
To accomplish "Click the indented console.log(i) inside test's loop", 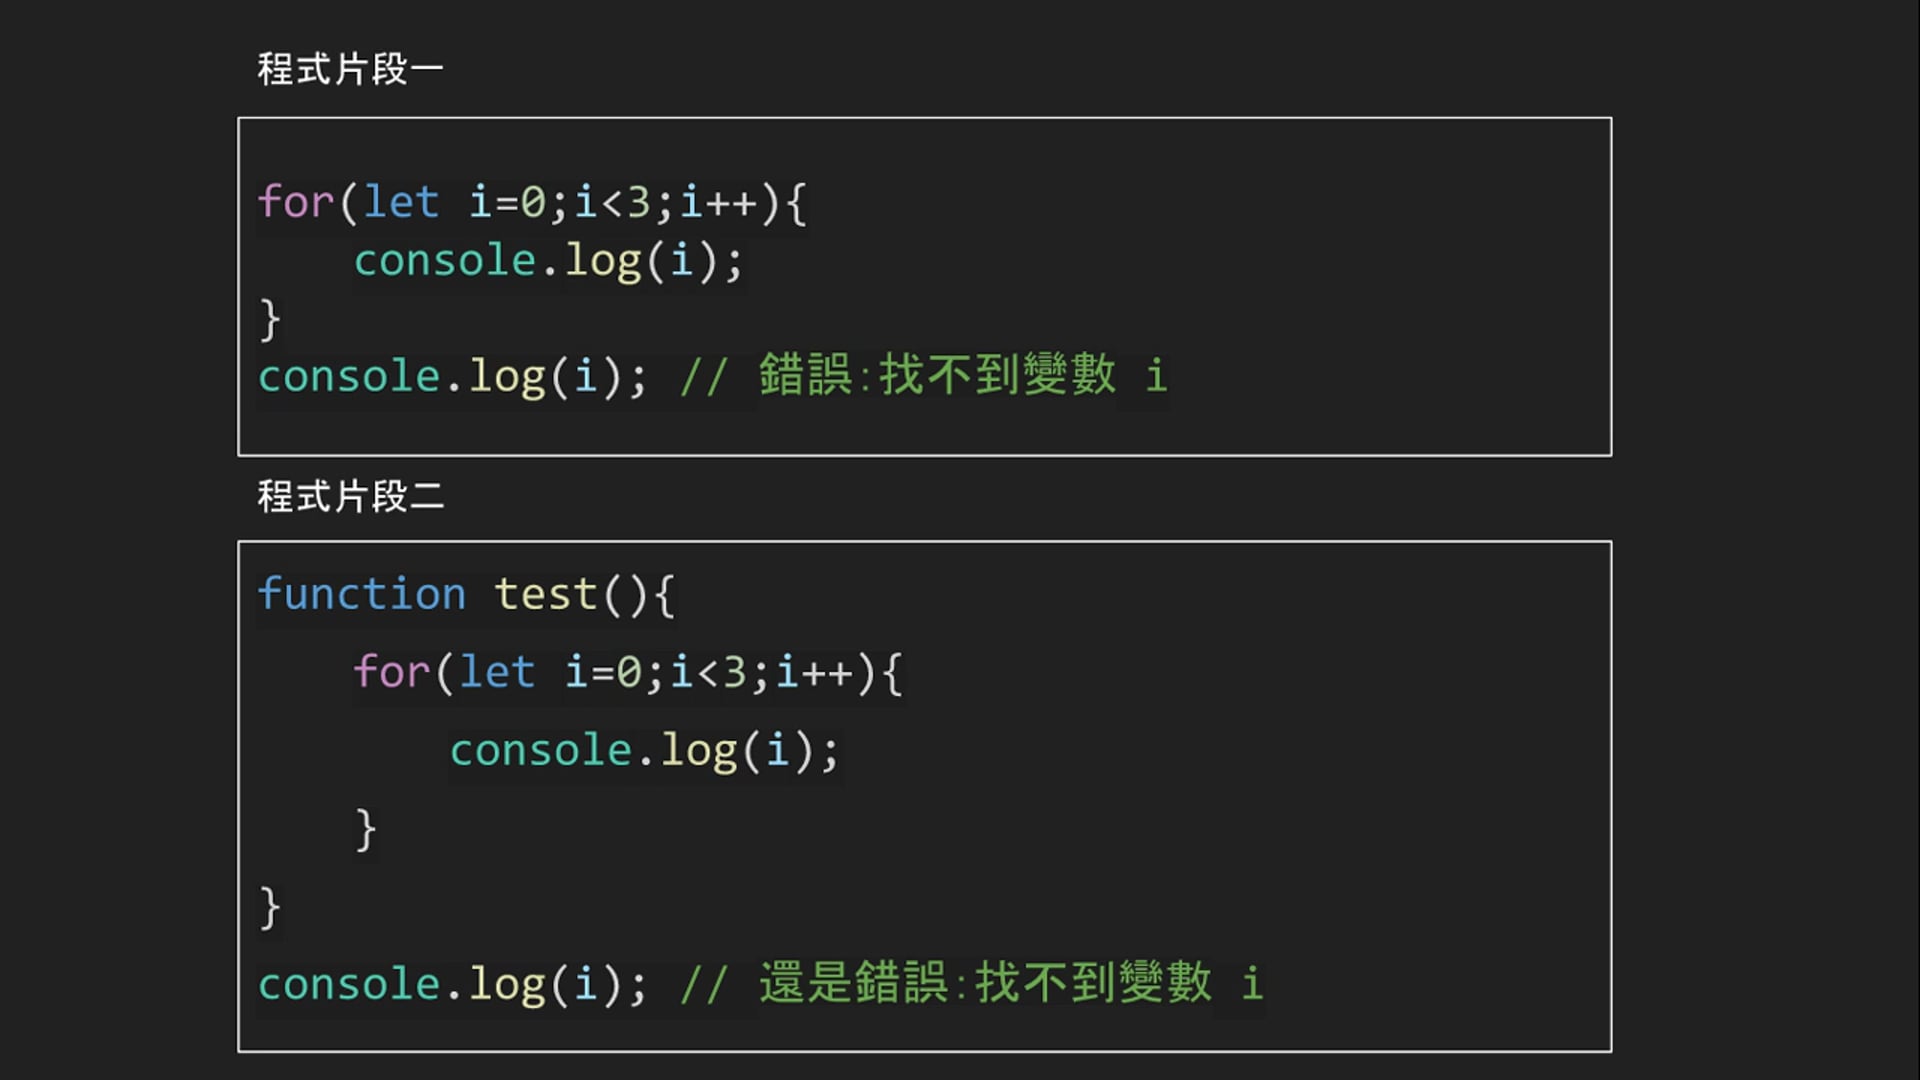I will (x=643, y=751).
